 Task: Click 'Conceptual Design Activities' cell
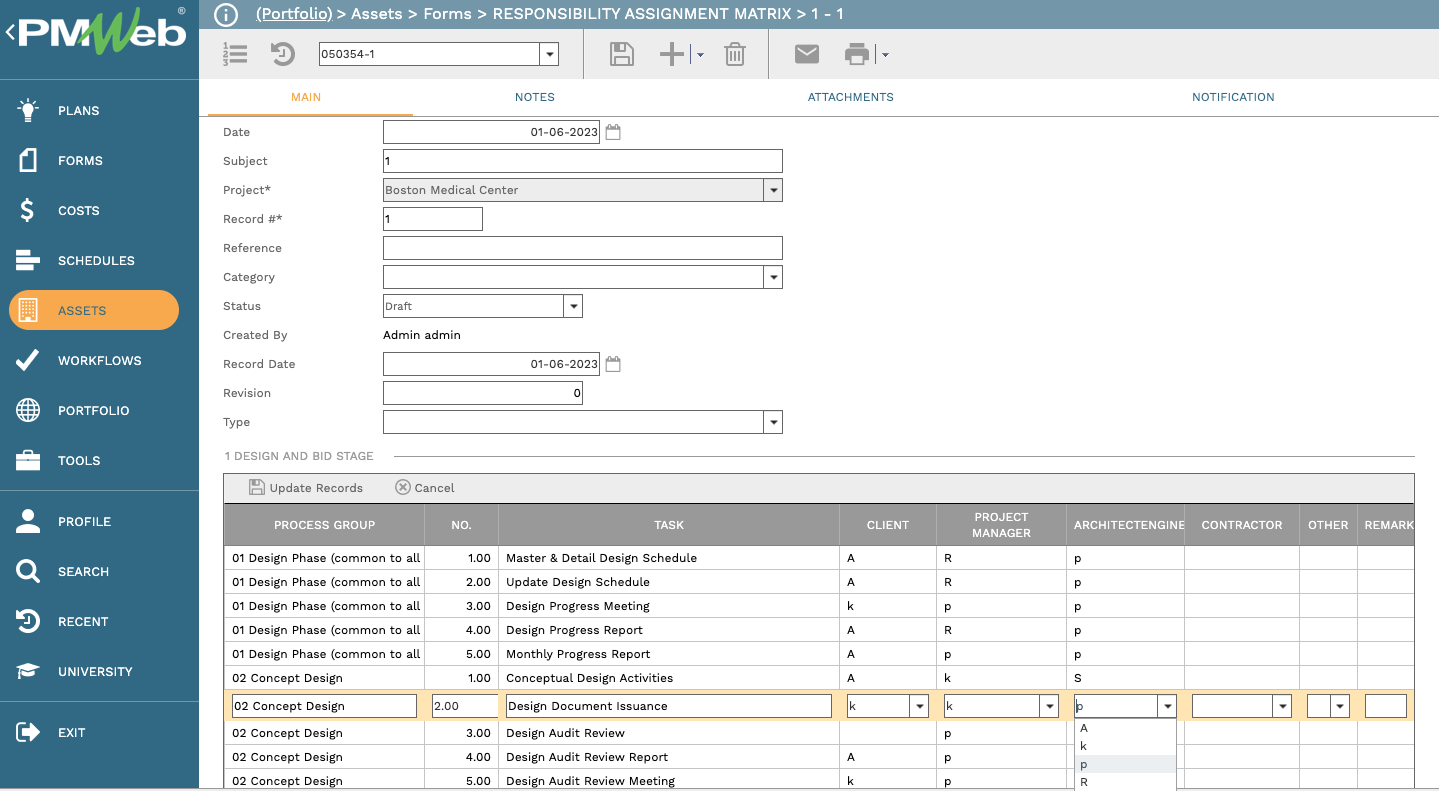pos(669,678)
